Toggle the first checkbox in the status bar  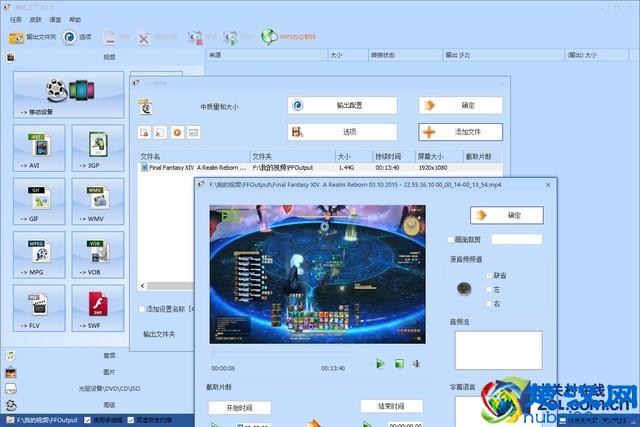coord(87,420)
